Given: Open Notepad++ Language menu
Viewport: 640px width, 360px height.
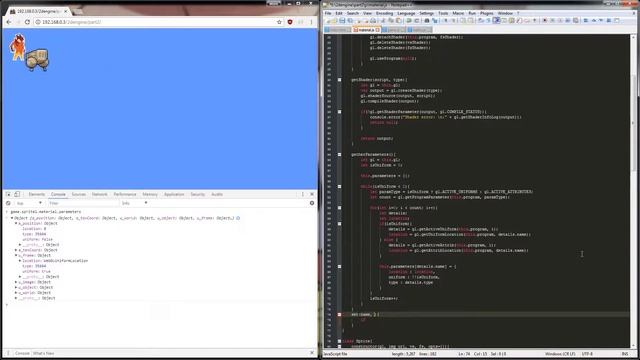Looking at the screenshot, I should 406,13.
